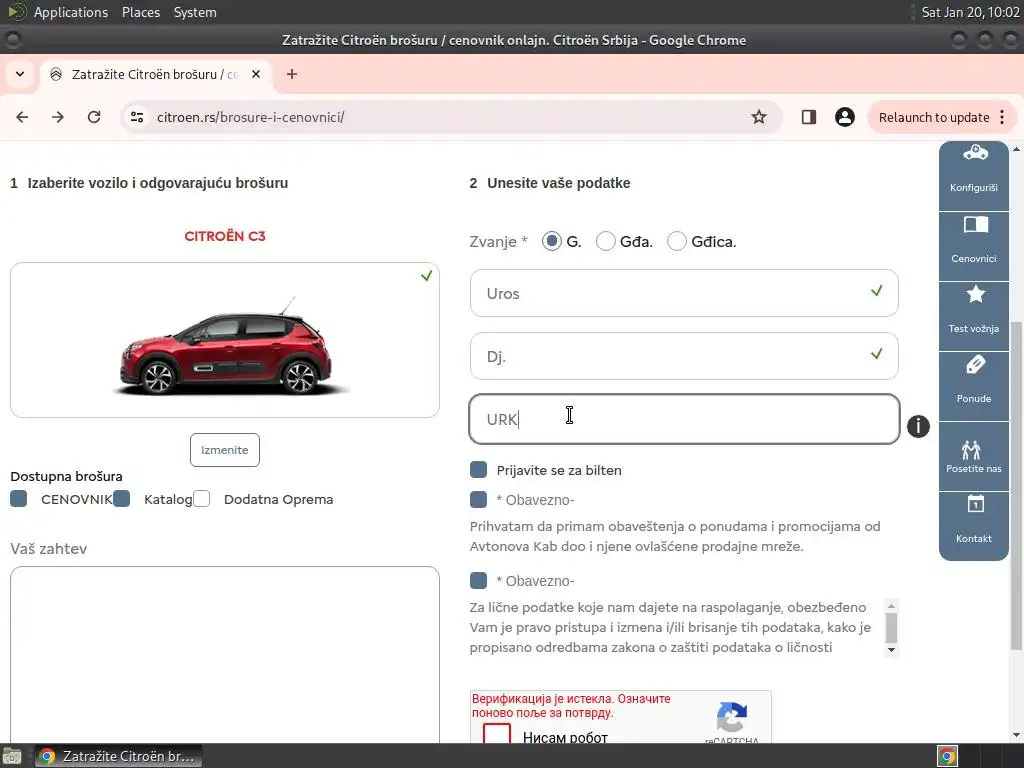Open the Places menu
The height and width of the screenshot is (768, 1024).
click(140, 12)
